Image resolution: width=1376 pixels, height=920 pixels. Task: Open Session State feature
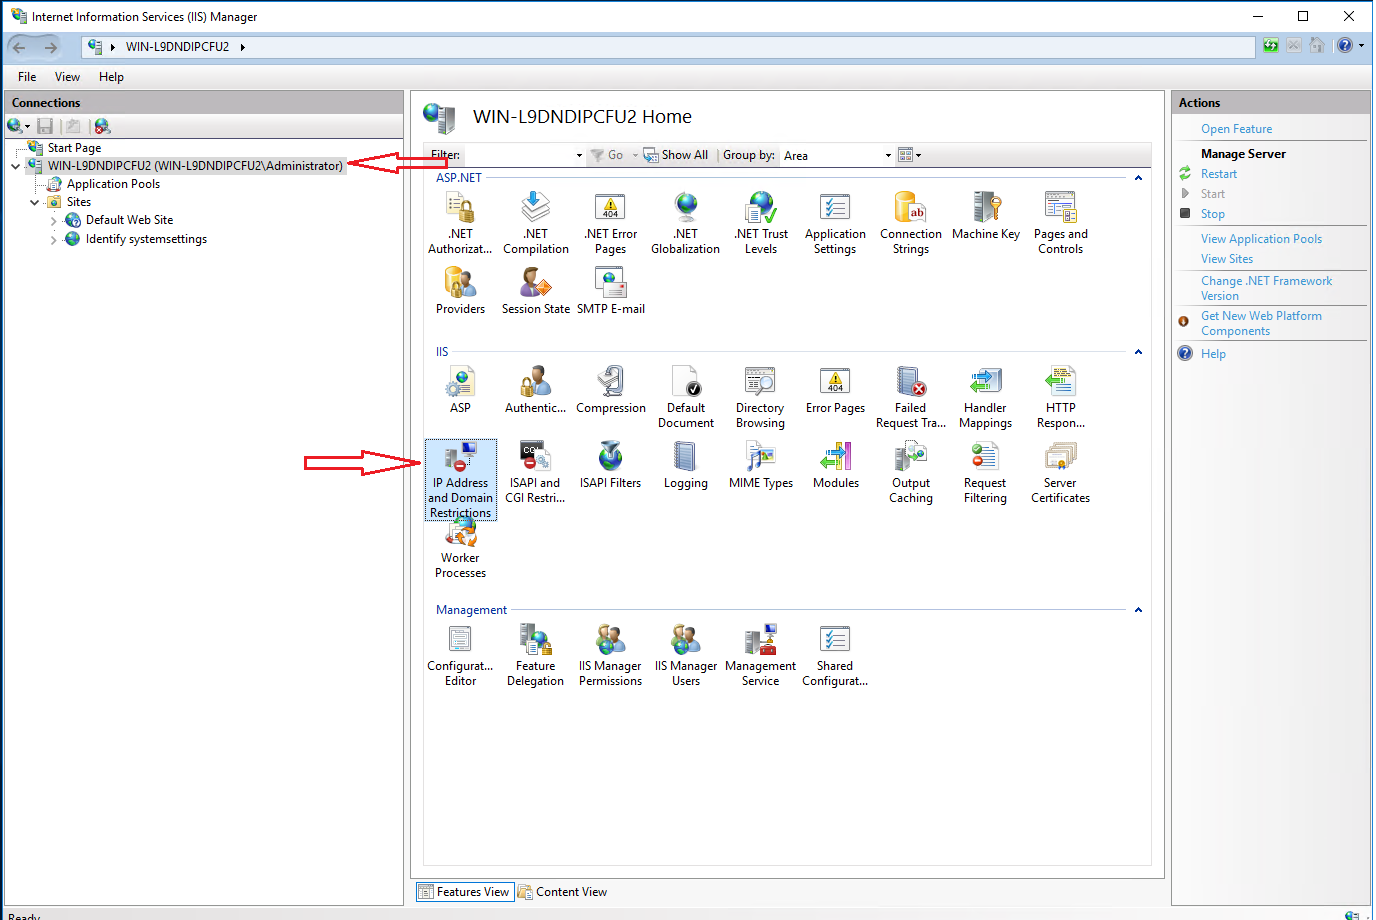click(536, 291)
